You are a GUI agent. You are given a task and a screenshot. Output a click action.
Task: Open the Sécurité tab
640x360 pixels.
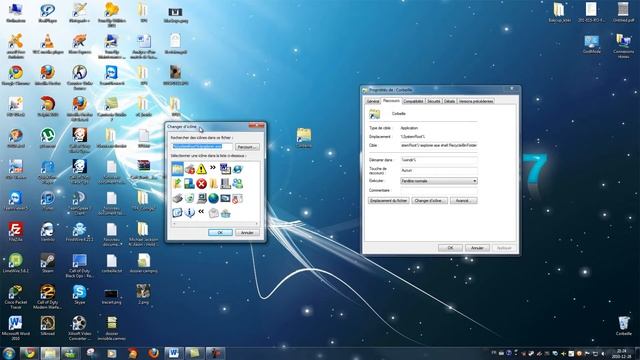point(433,101)
